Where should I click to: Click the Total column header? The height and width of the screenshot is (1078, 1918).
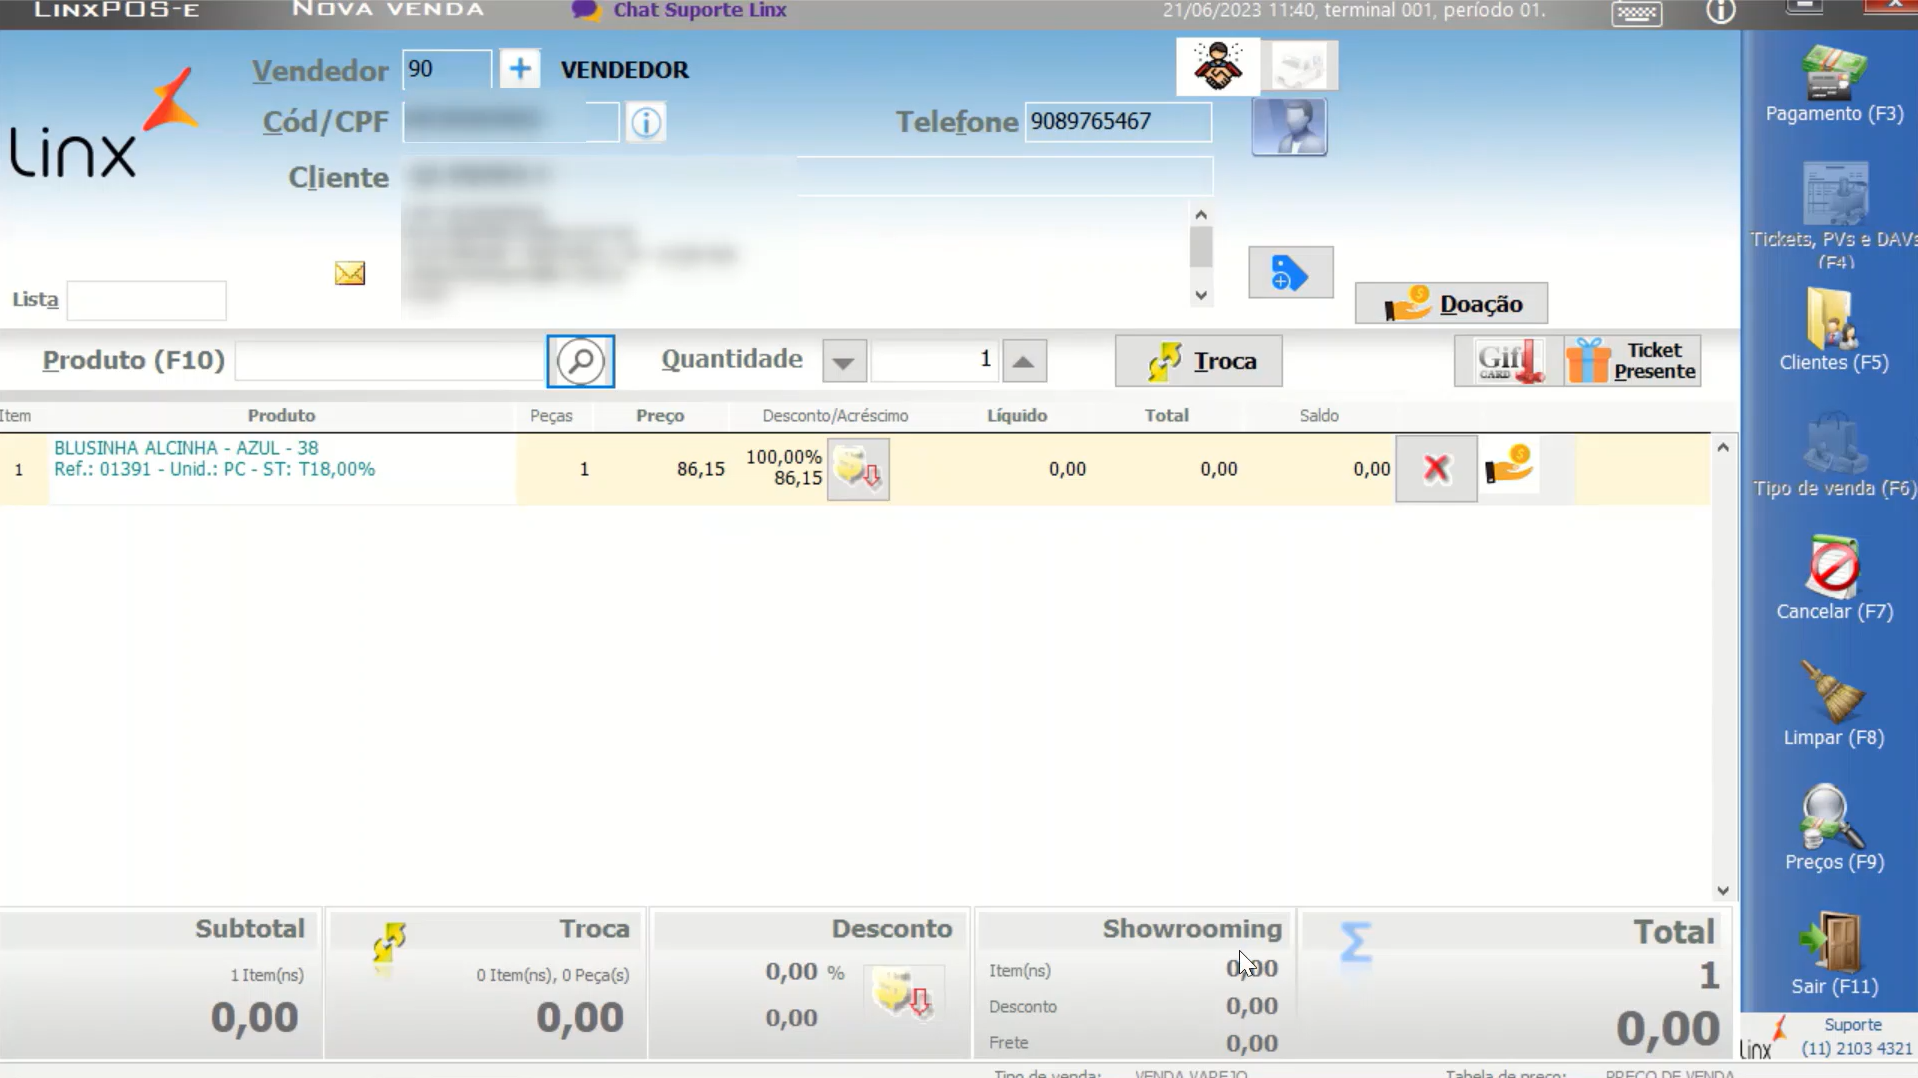pyautogui.click(x=1166, y=416)
